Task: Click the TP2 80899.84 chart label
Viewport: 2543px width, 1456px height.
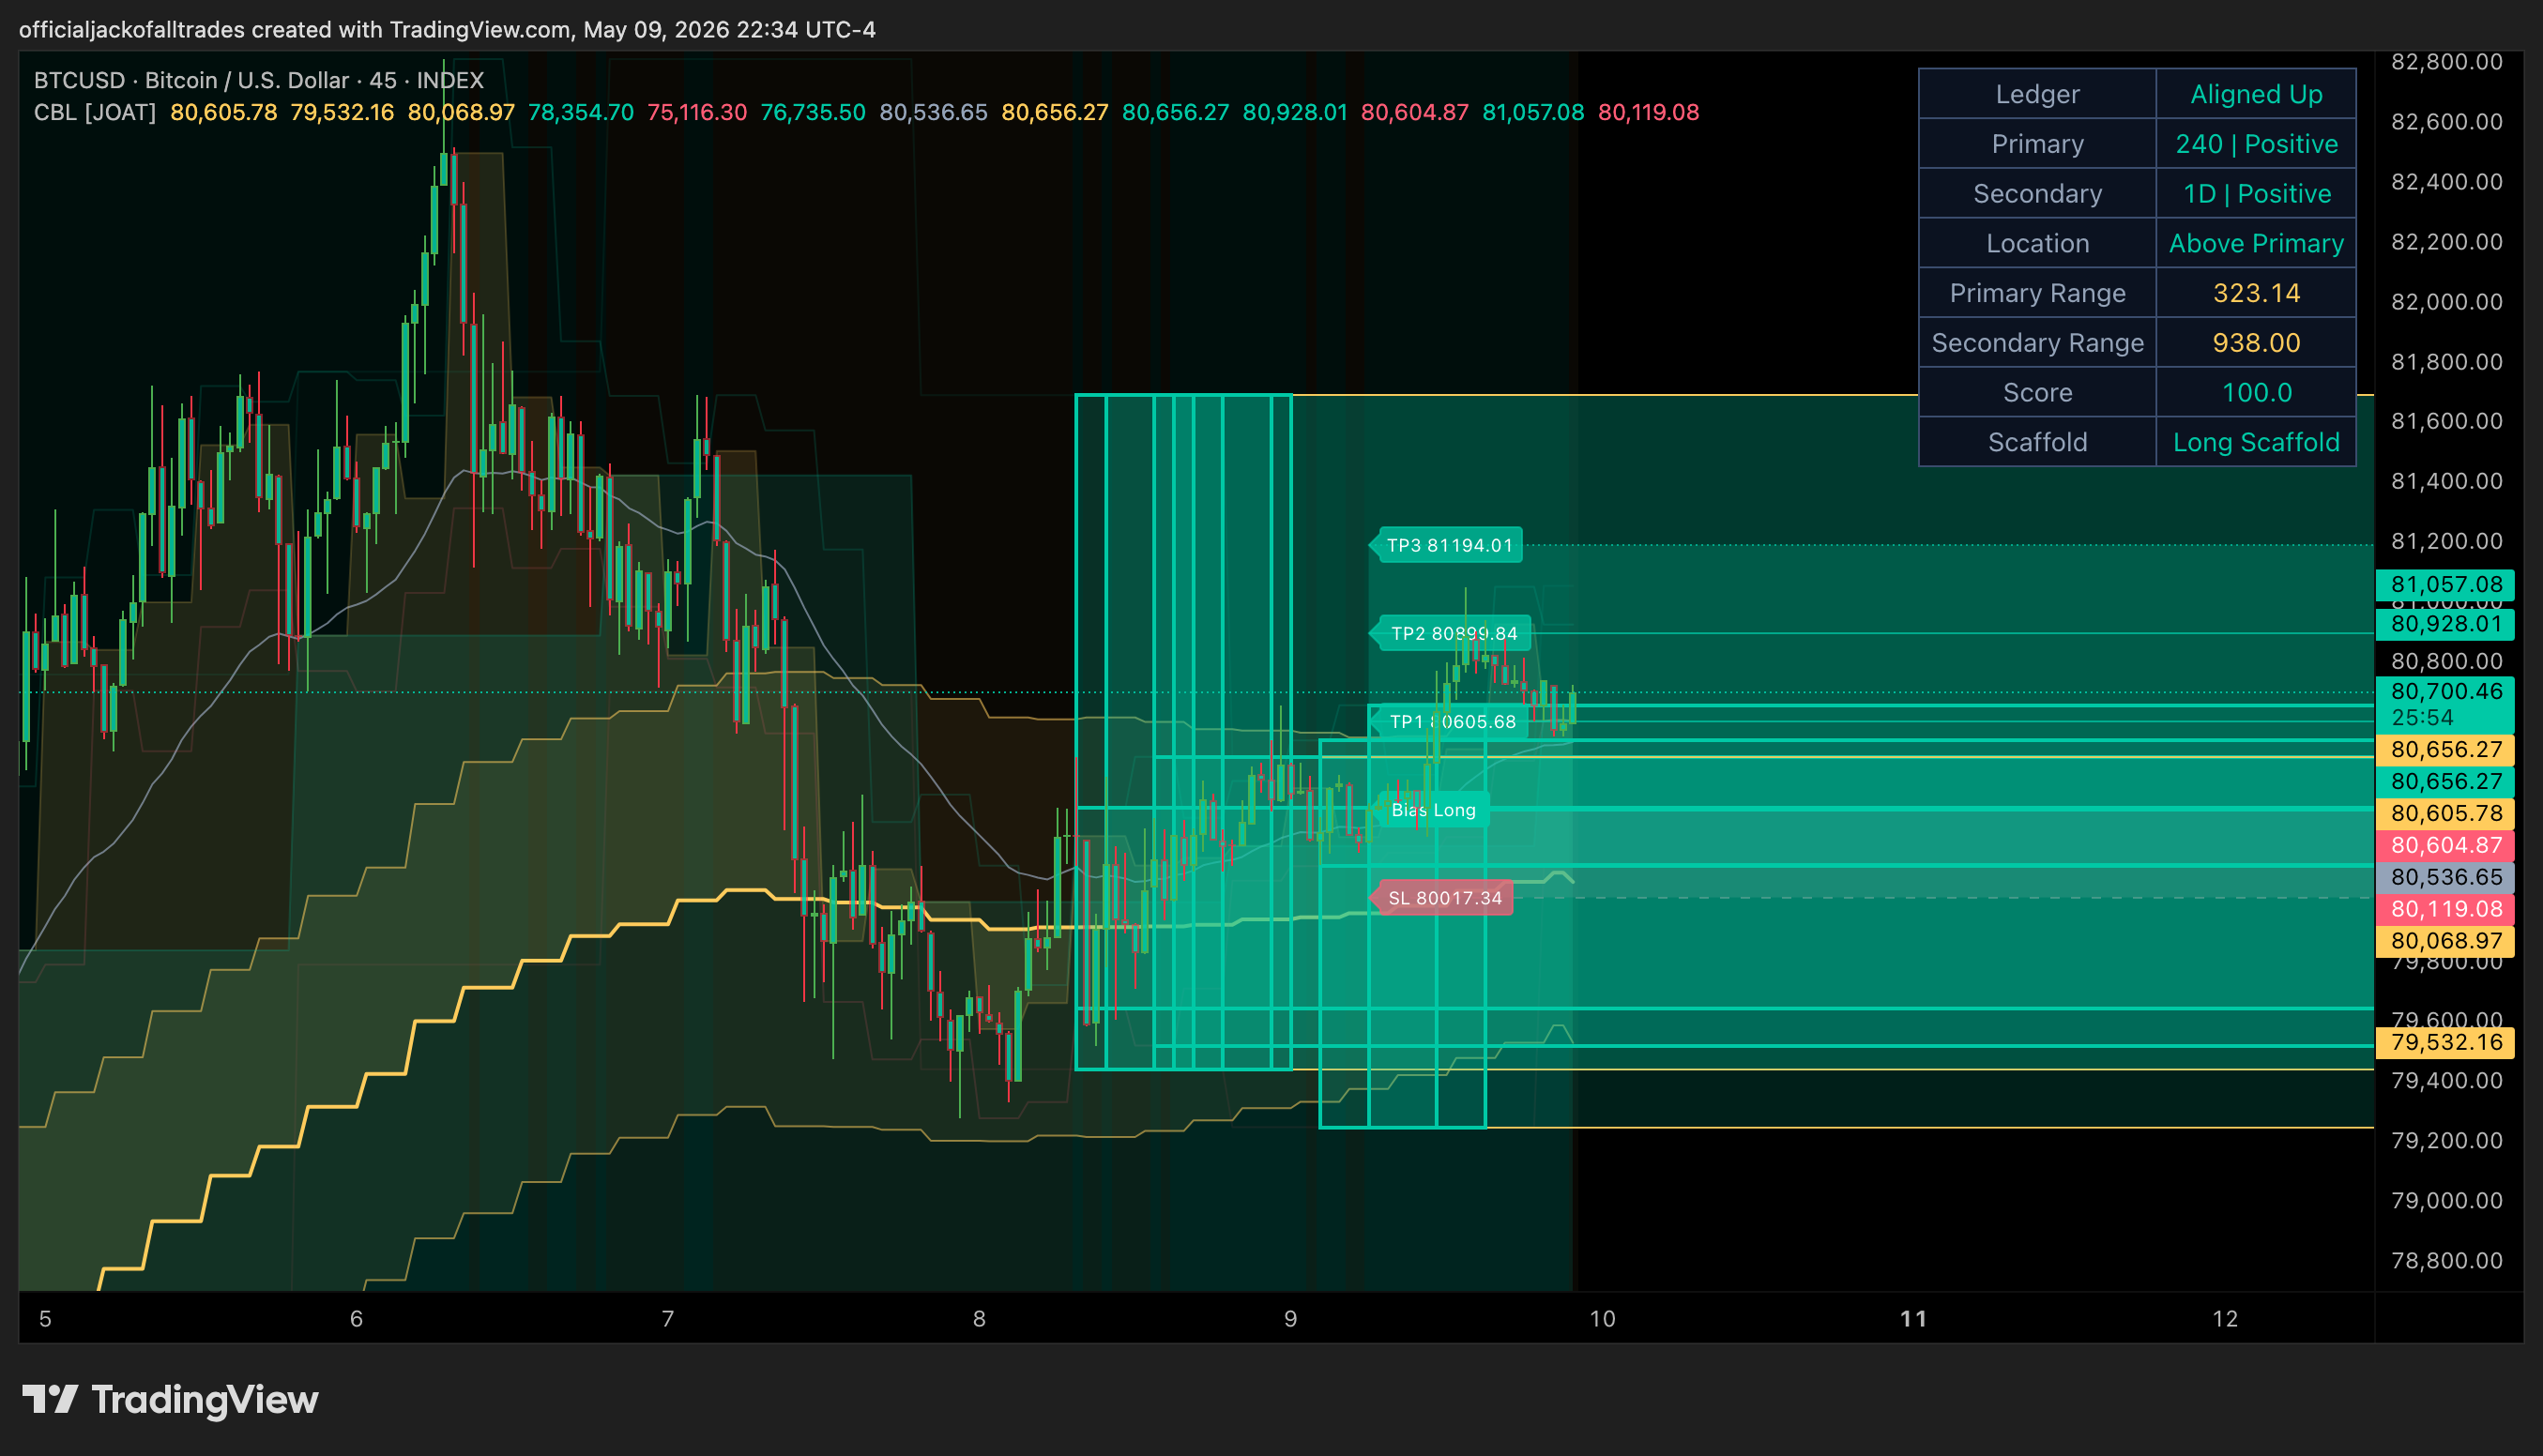Action: tap(1451, 633)
